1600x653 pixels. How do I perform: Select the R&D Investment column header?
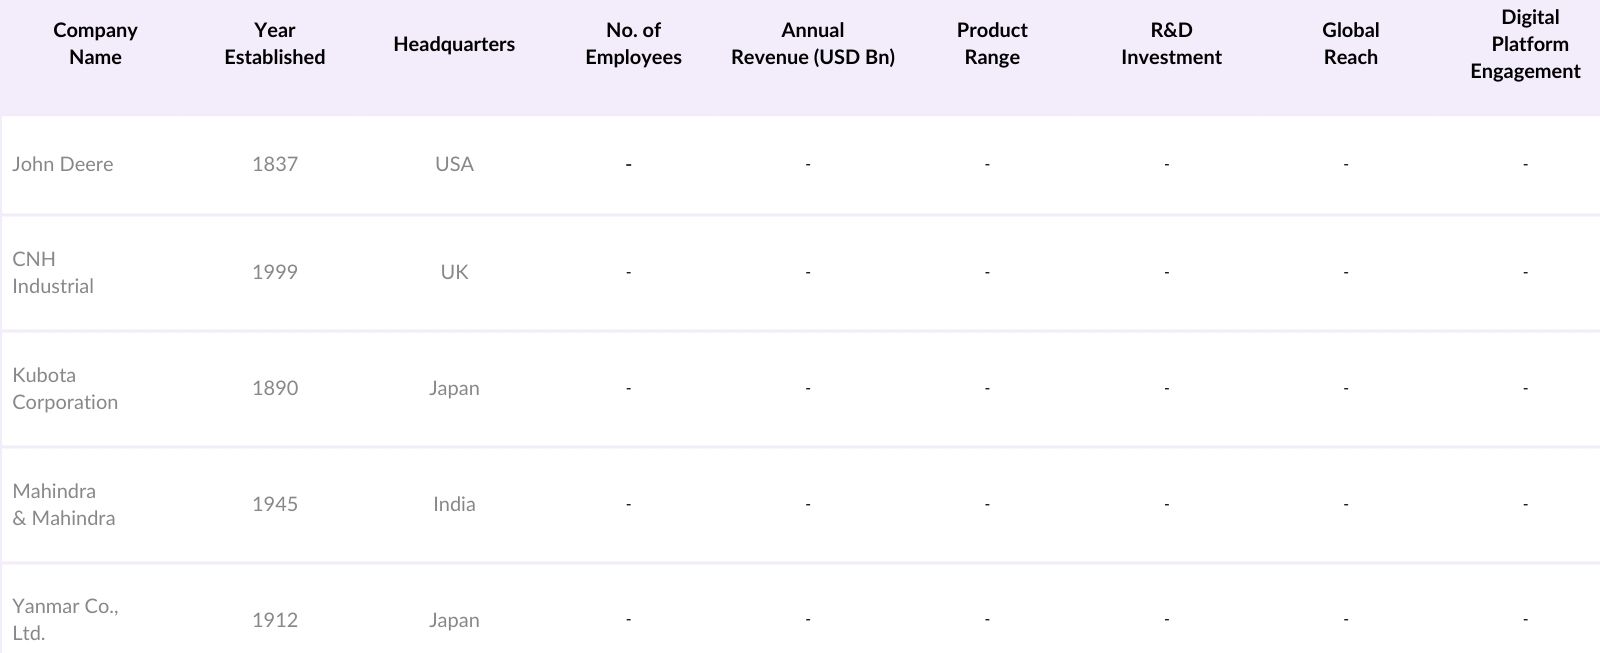[x=1171, y=44]
